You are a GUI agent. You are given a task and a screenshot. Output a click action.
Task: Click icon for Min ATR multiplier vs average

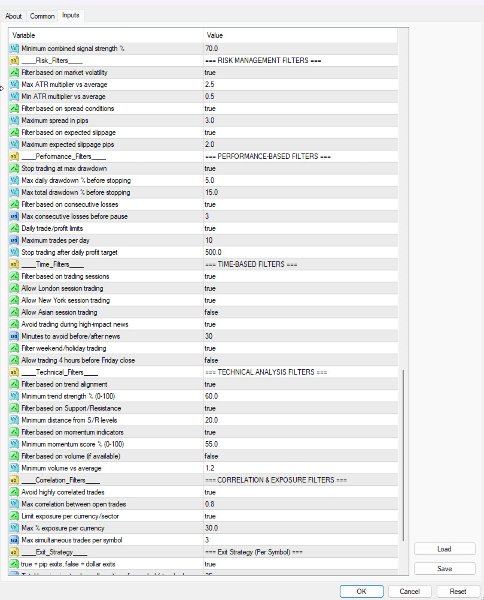14,96
